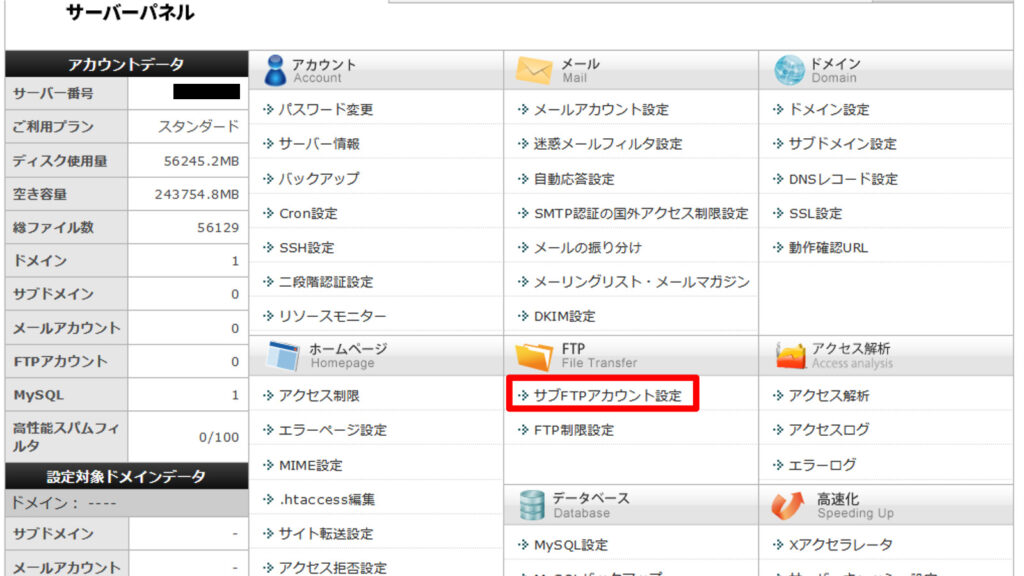Viewport: 1024px width, 576px height.
Task: Open サブFTPアカウント設定
Action: [607, 395]
